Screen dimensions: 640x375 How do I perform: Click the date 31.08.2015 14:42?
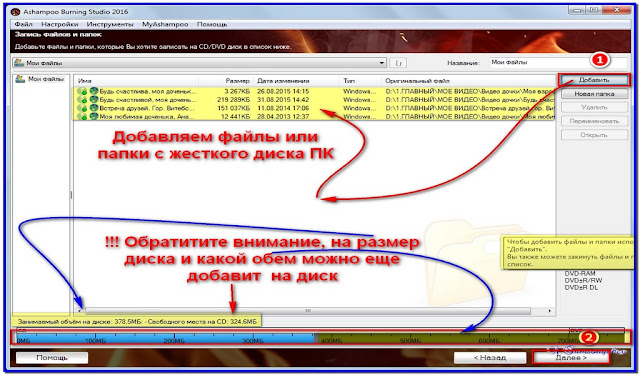tap(283, 100)
